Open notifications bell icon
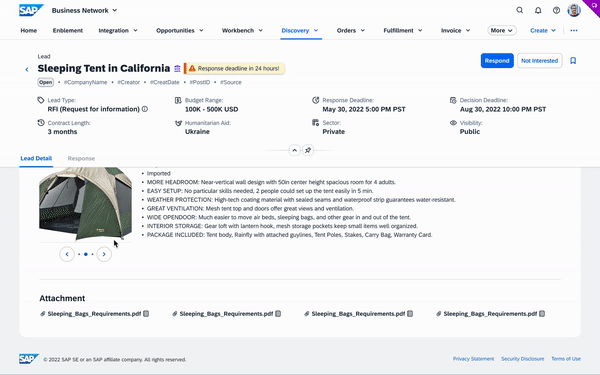The height and width of the screenshot is (375, 600). [538, 10]
